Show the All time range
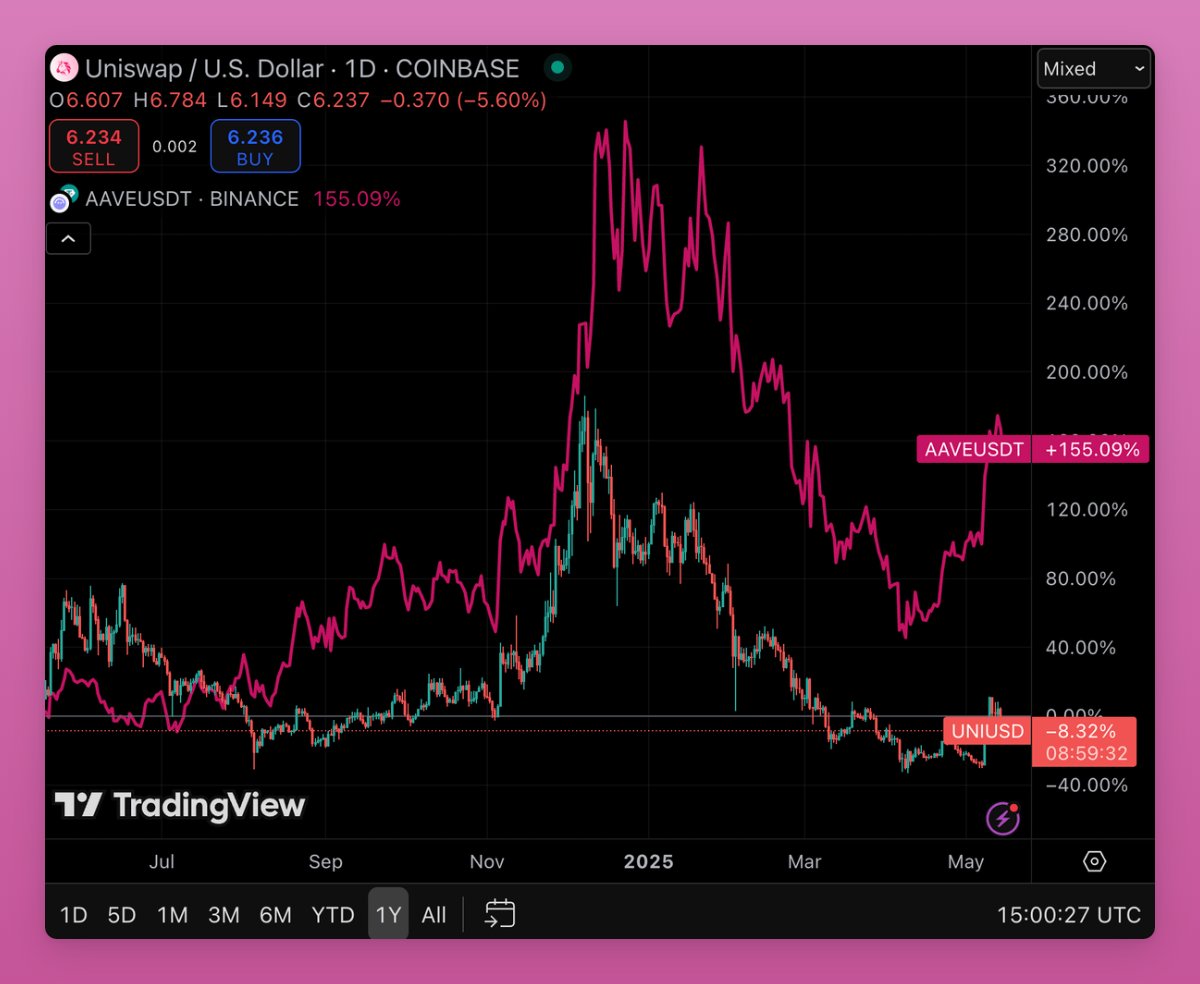1200x984 pixels. click(434, 914)
